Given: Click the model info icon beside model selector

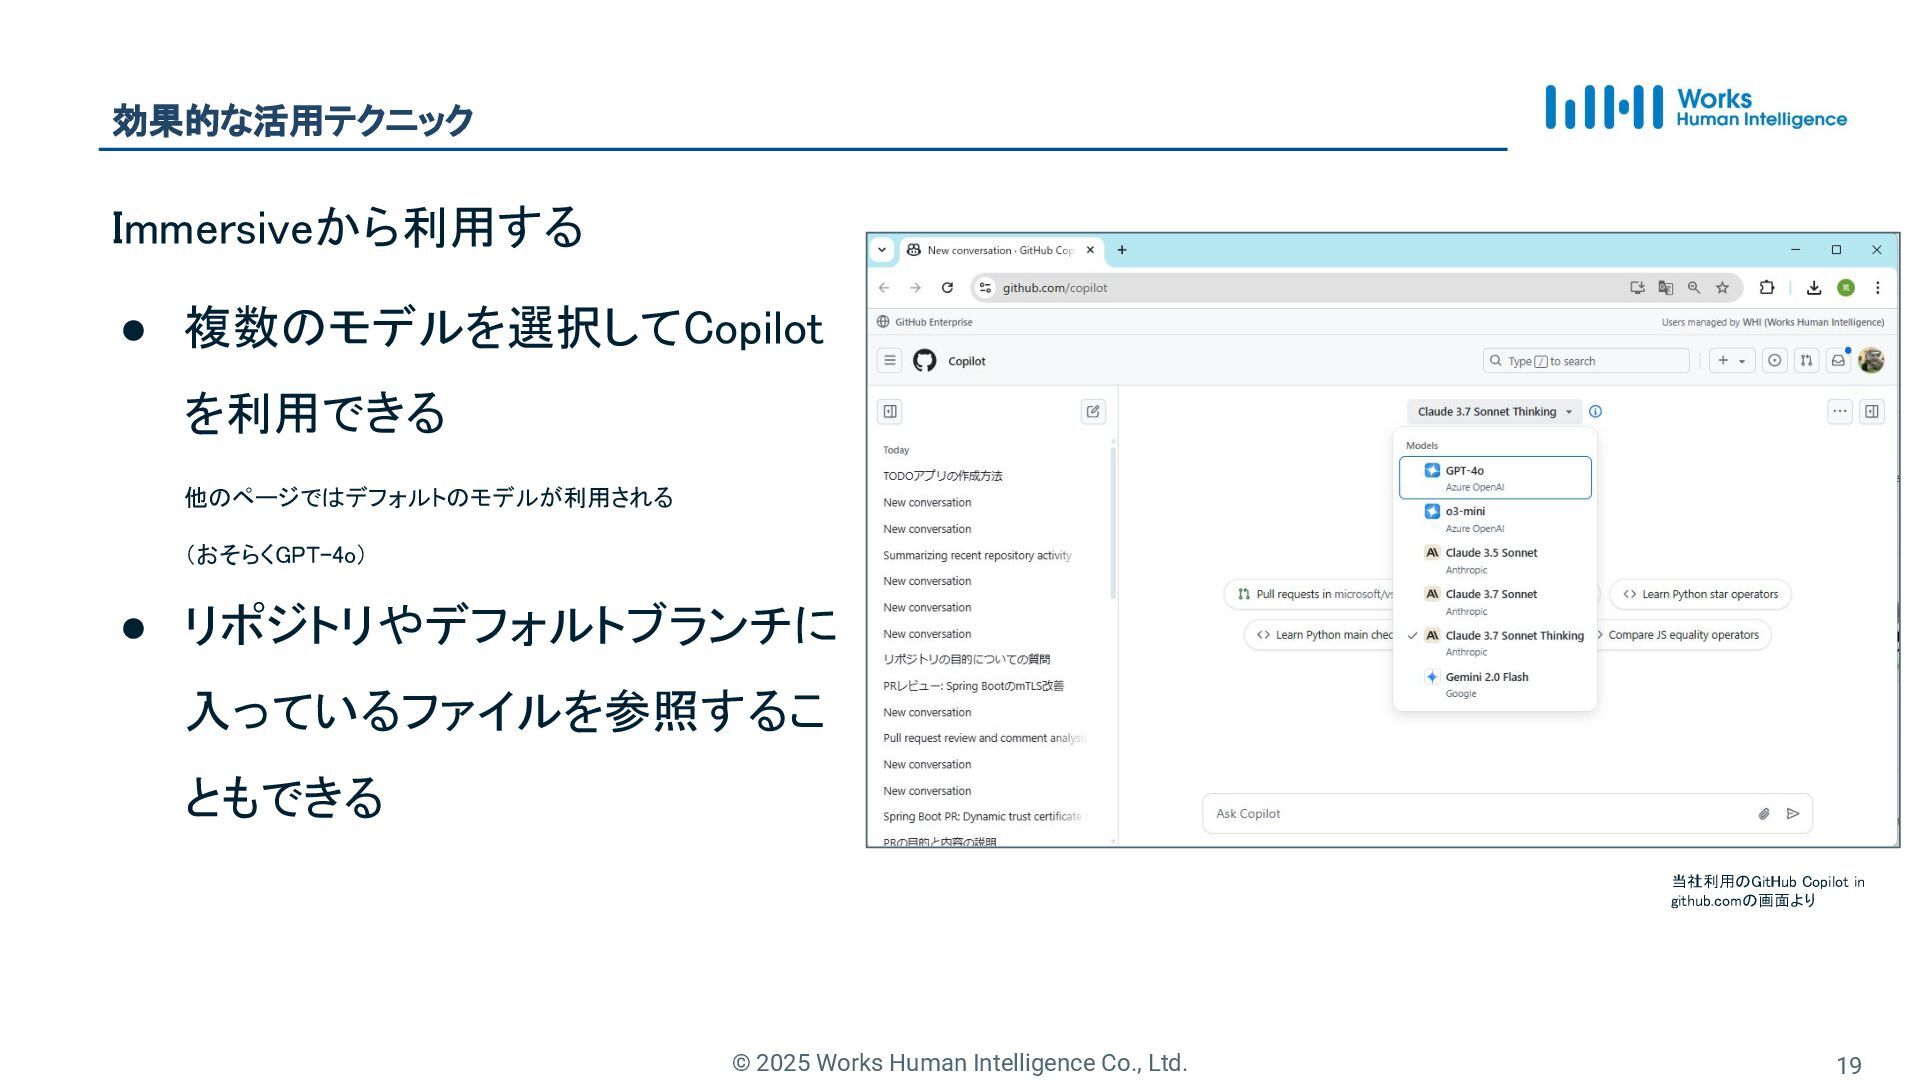Looking at the screenshot, I should 1596,411.
